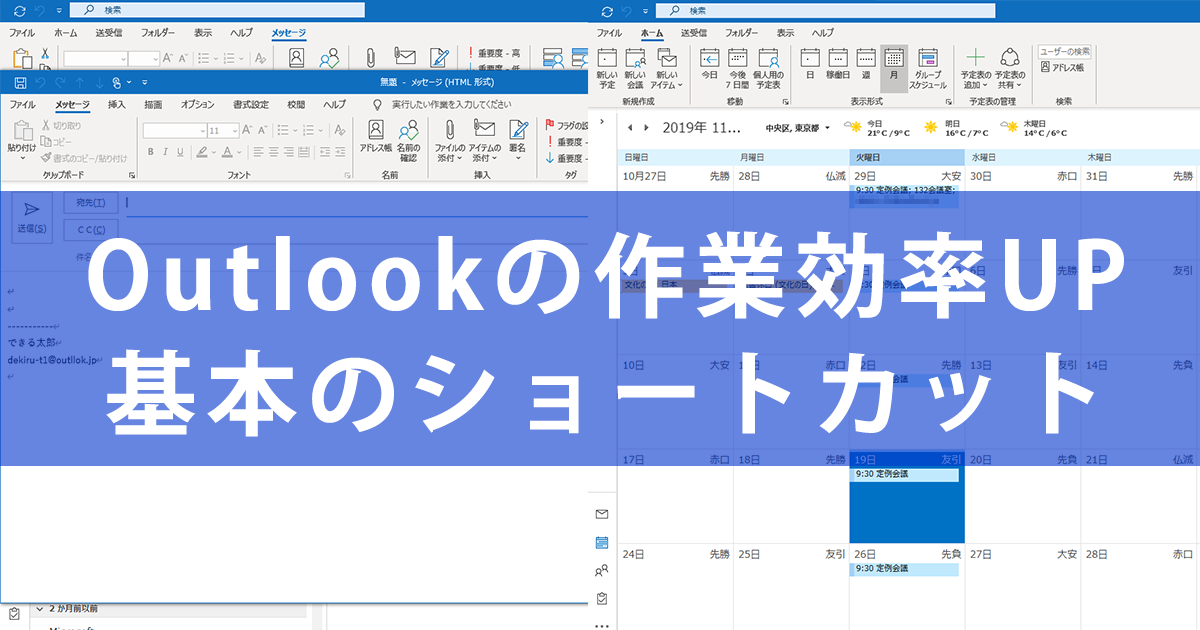Image resolution: width=1200 pixels, height=630 pixels.
Task: Open フォルダー tab in calendar window
Action: click(x=742, y=32)
